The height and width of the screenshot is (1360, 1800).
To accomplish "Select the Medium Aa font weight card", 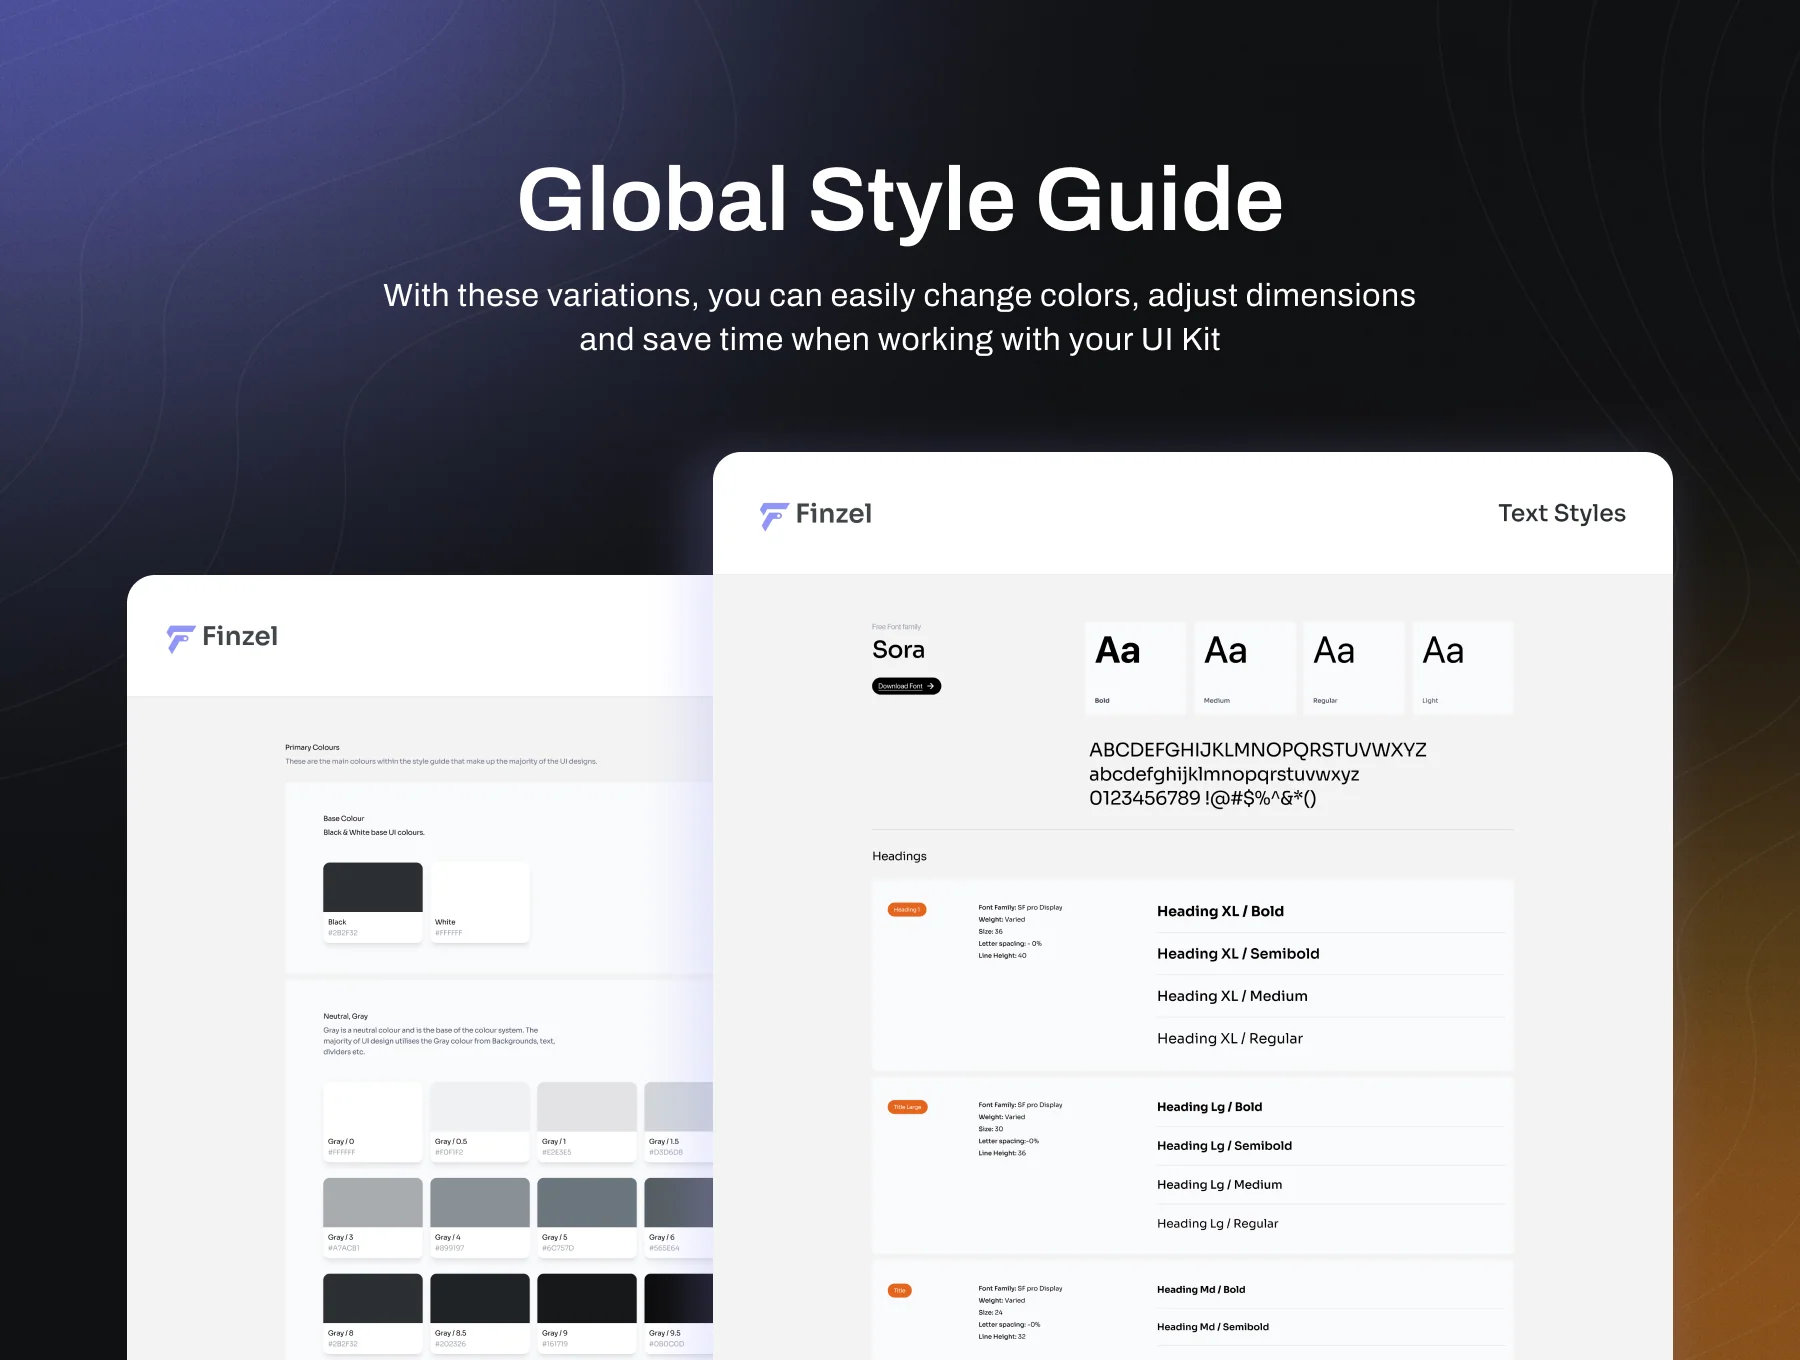I will 1245,667.
